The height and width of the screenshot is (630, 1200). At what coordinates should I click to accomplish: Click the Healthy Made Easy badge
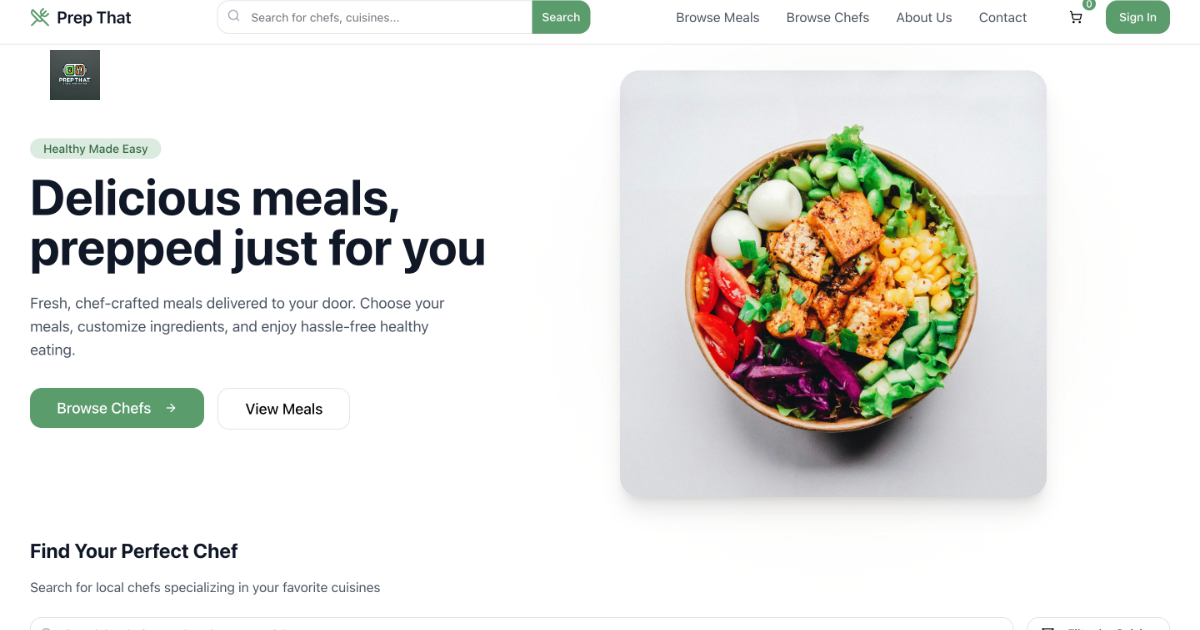pos(95,149)
